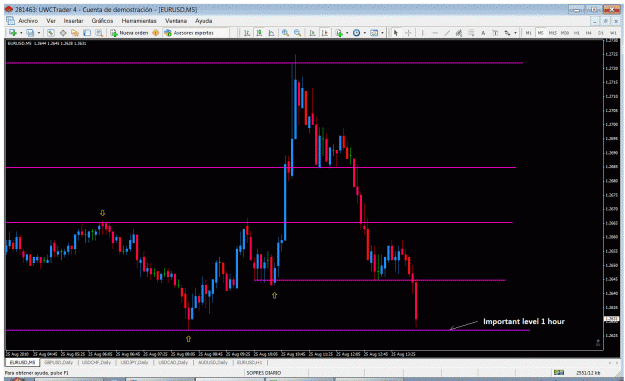Open the Insertar menu
Image resolution: width=625 pixels, height=381 pixels.
(x=73, y=21)
